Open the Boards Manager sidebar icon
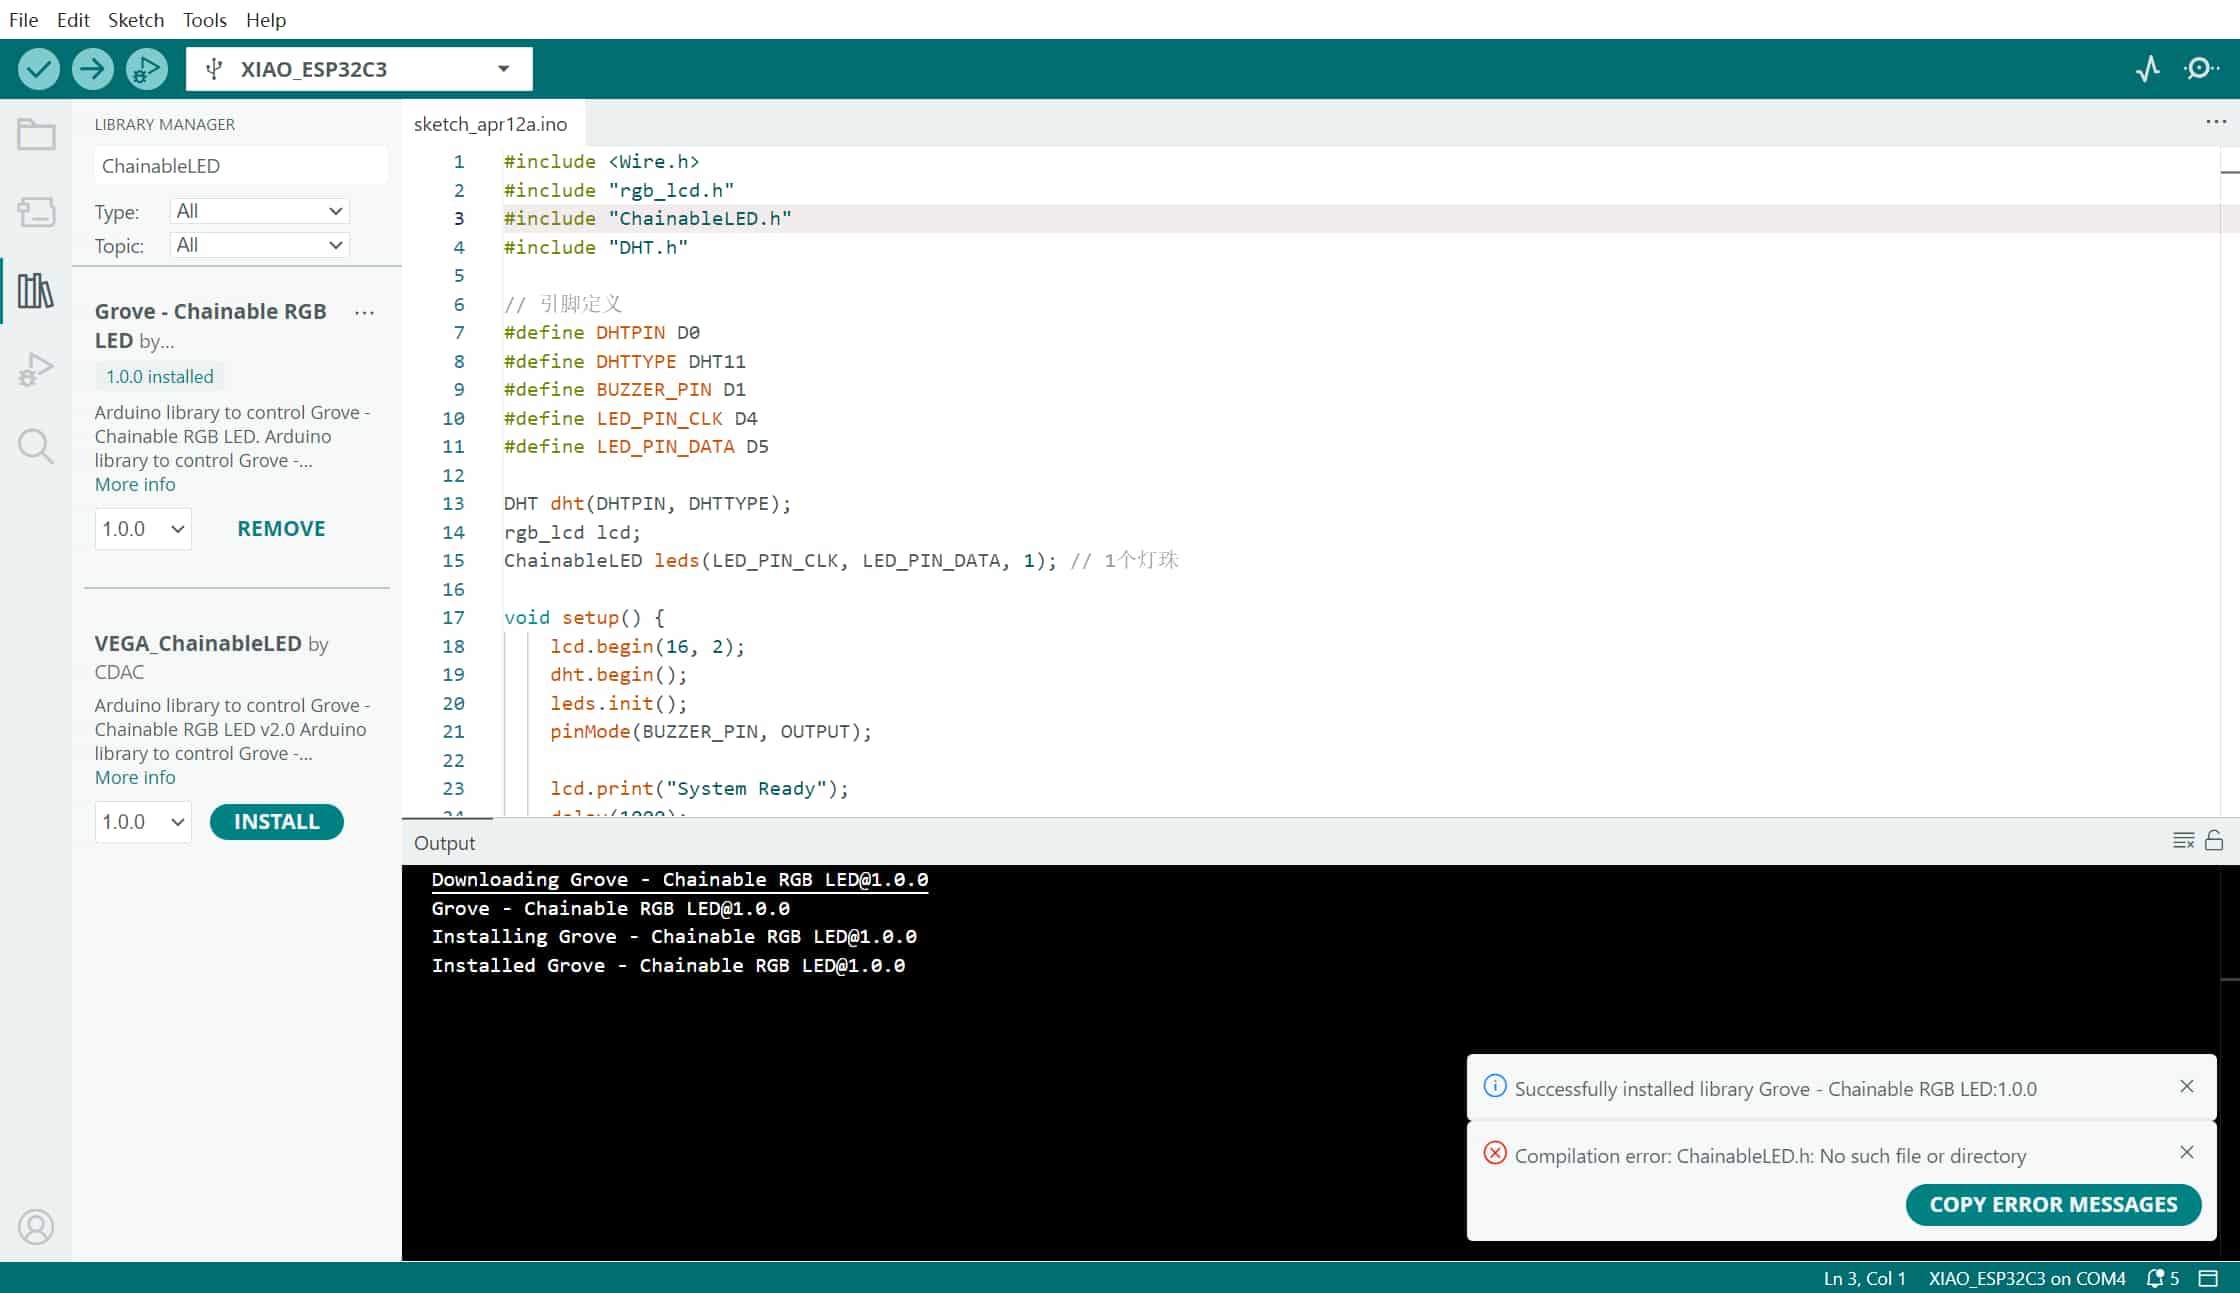This screenshot has height=1293, width=2240. click(36, 212)
